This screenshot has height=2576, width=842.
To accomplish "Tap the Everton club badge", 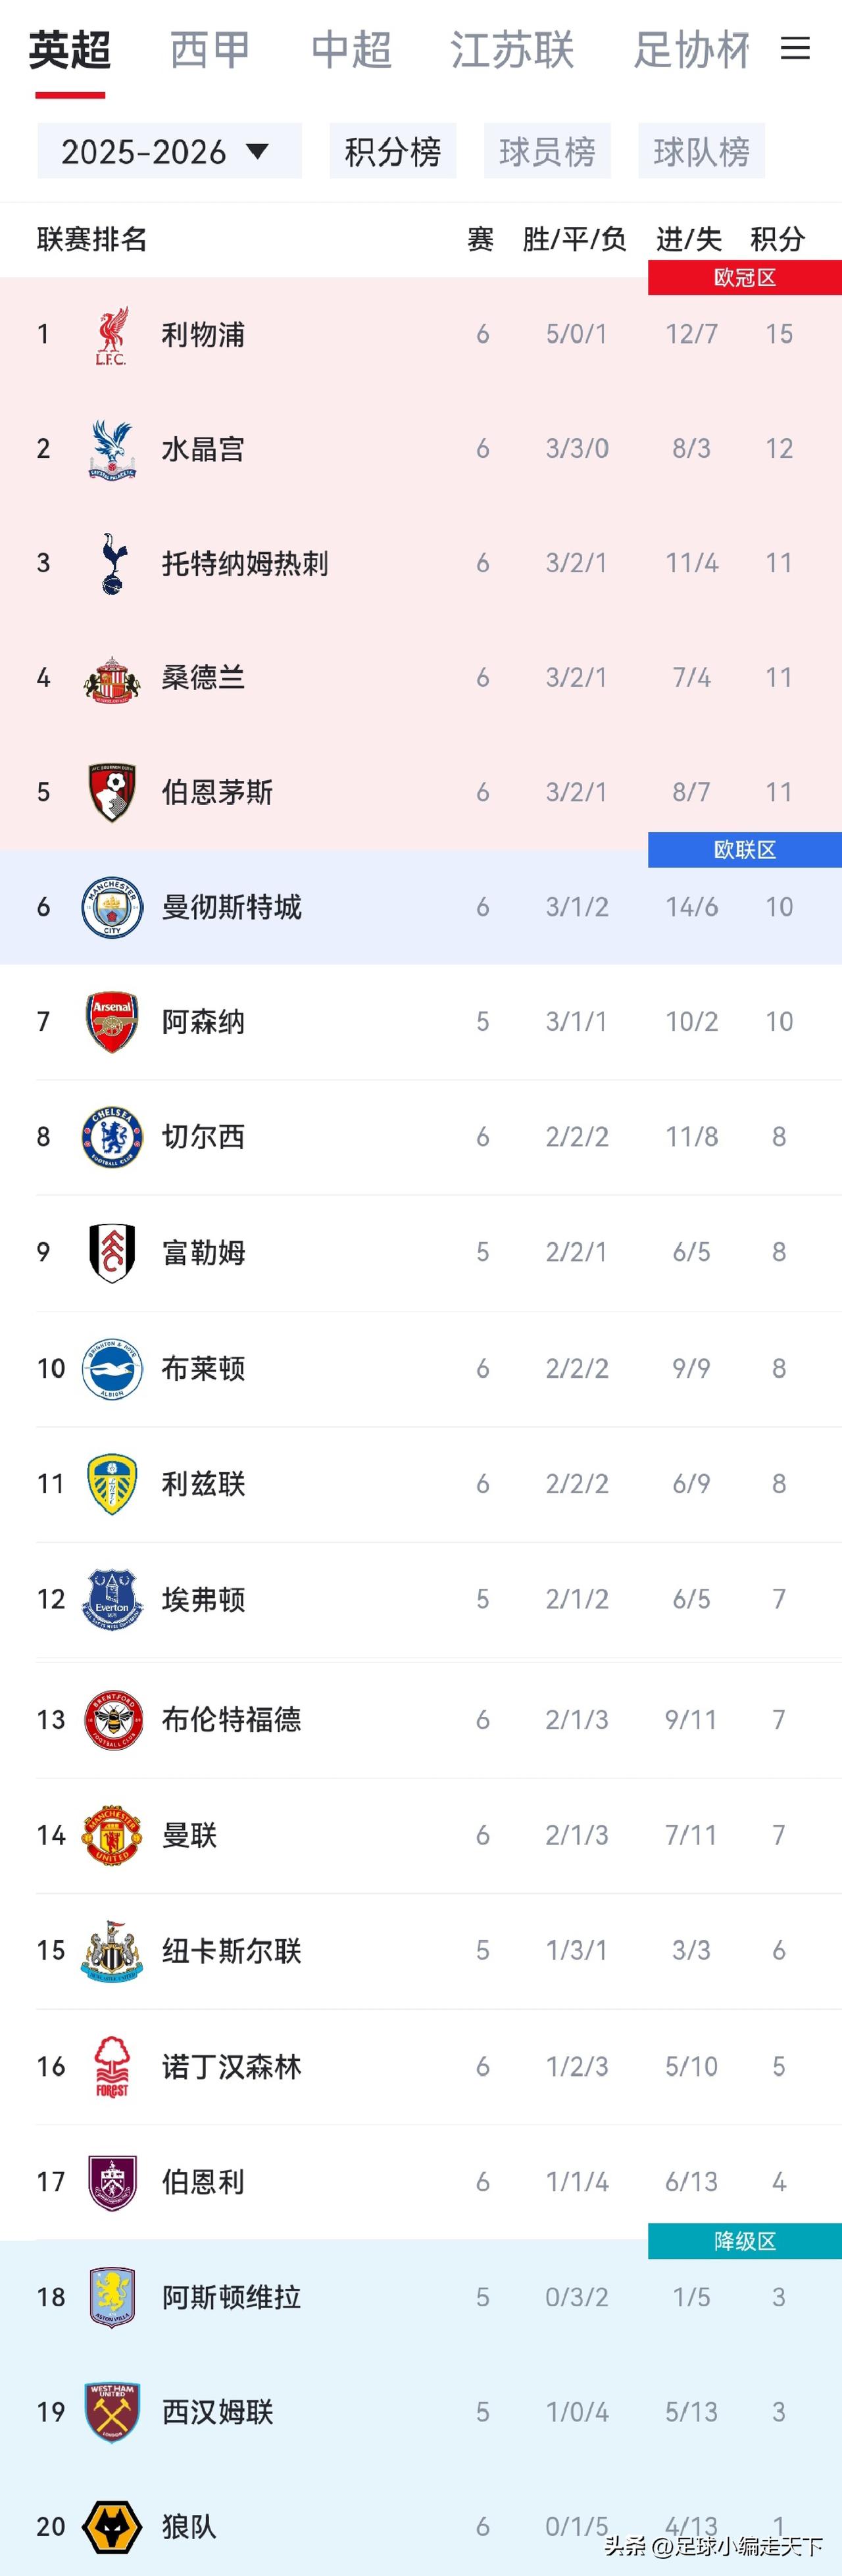I will click(112, 1599).
